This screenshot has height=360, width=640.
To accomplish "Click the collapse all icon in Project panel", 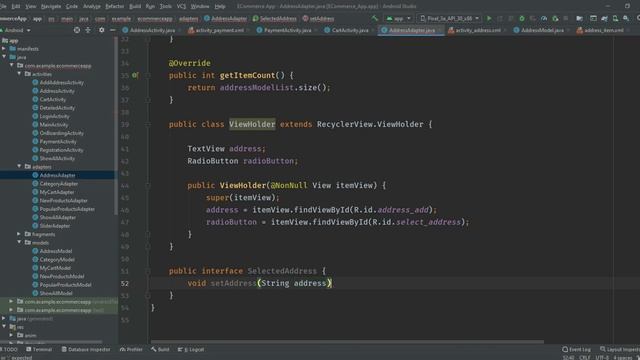I will tap(88, 30).
